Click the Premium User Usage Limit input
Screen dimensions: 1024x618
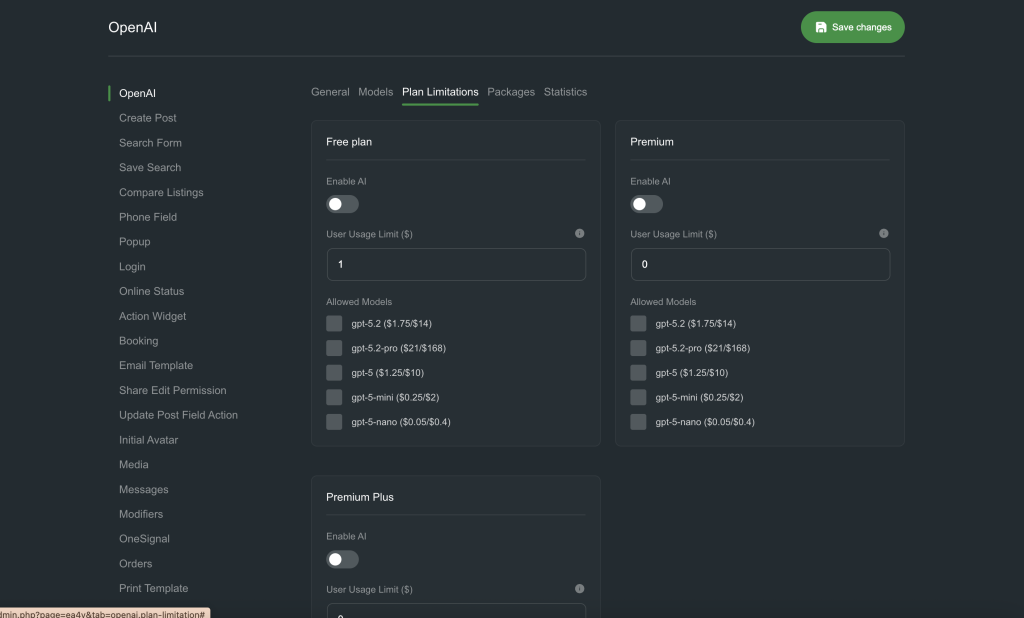tap(760, 265)
